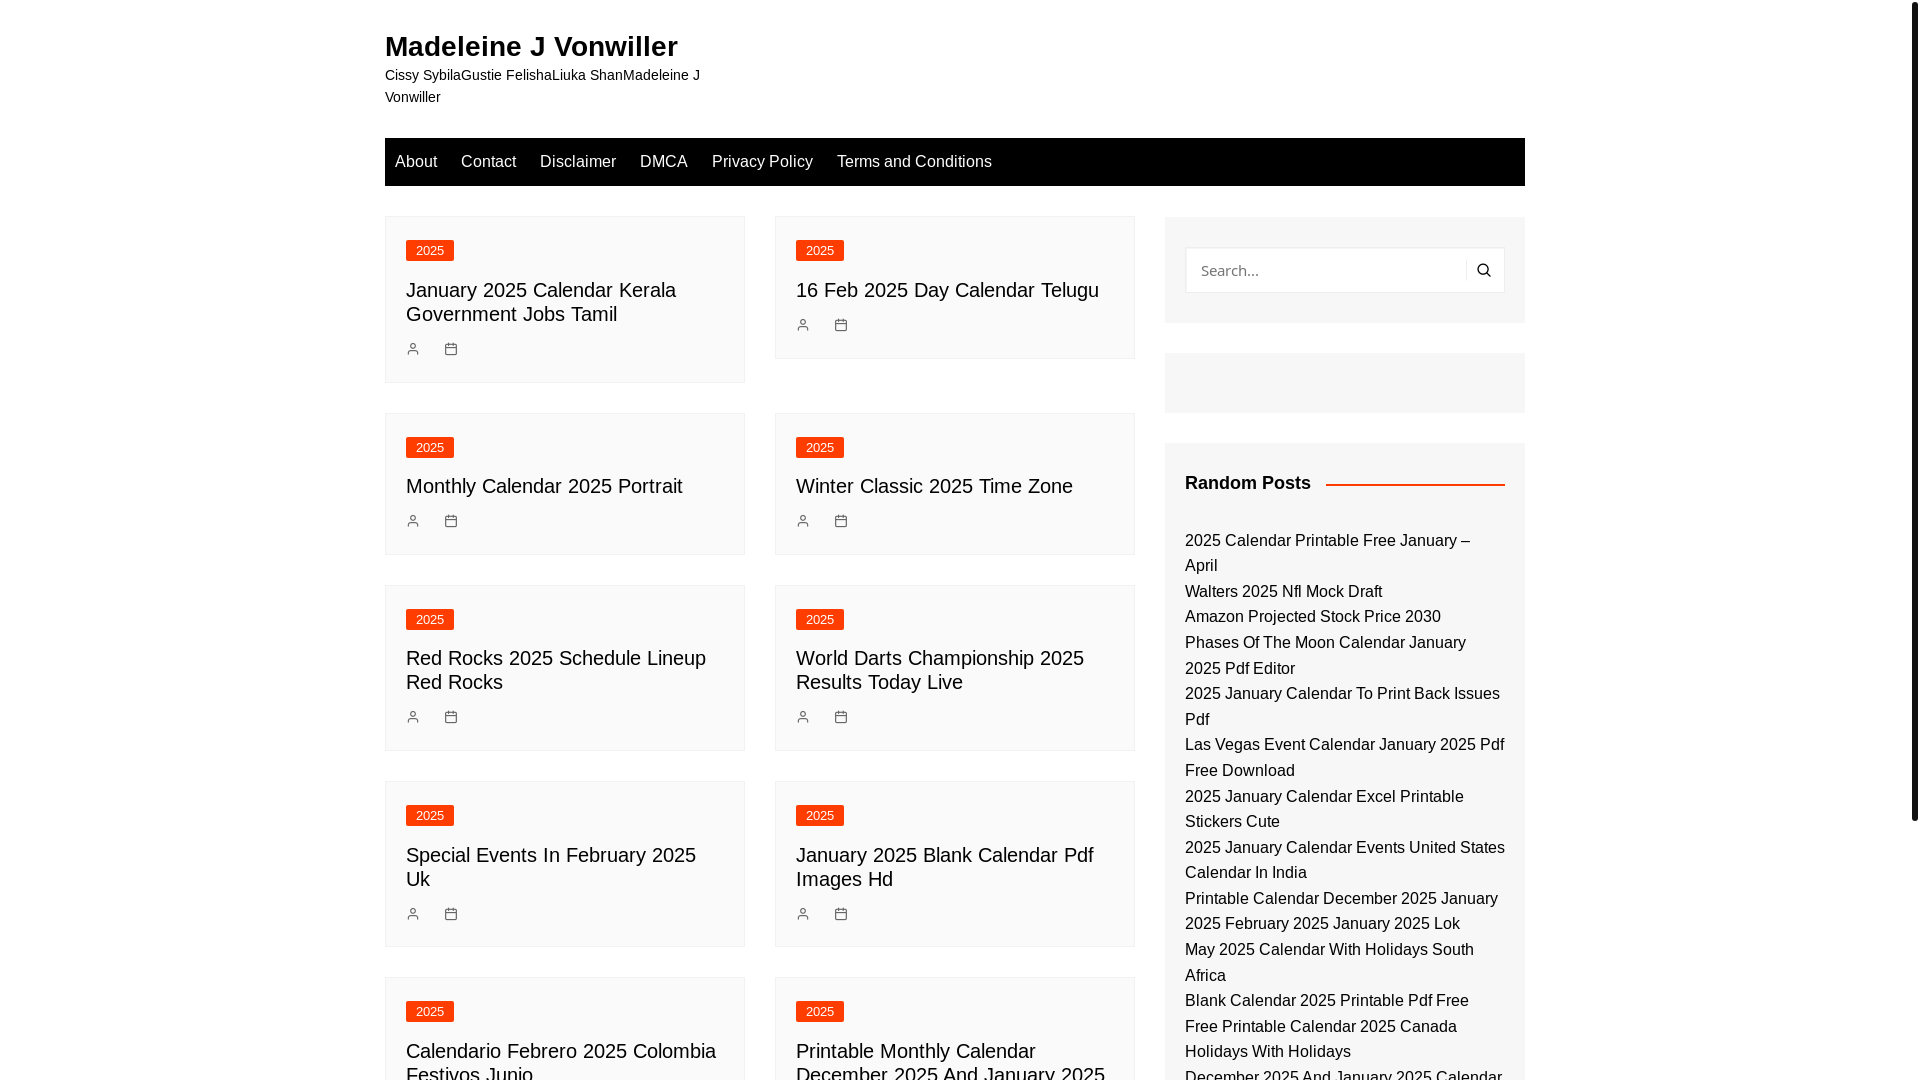Click calendar date icon under Monthly Calendar 2025 Portrait
The width and height of the screenshot is (1920, 1080).
(x=451, y=521)
